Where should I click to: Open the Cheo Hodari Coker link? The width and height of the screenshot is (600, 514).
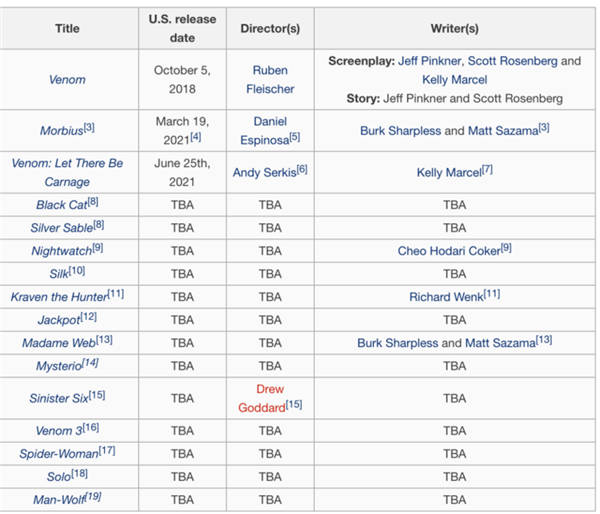pyautogui.click(x=449, y=251)
